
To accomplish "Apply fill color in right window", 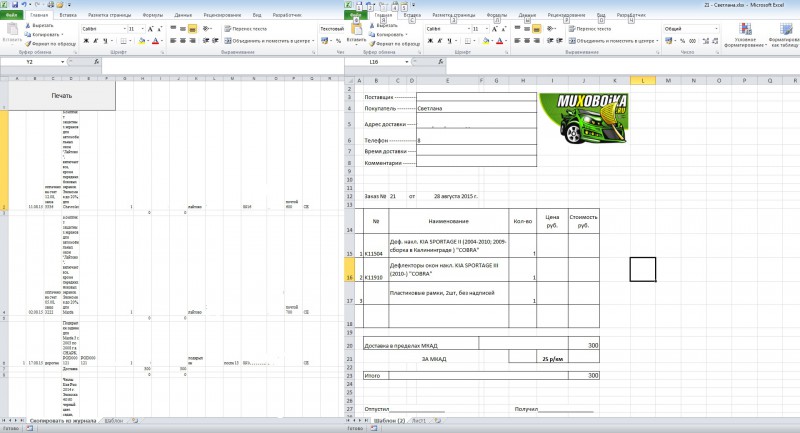I will [486, 41].
